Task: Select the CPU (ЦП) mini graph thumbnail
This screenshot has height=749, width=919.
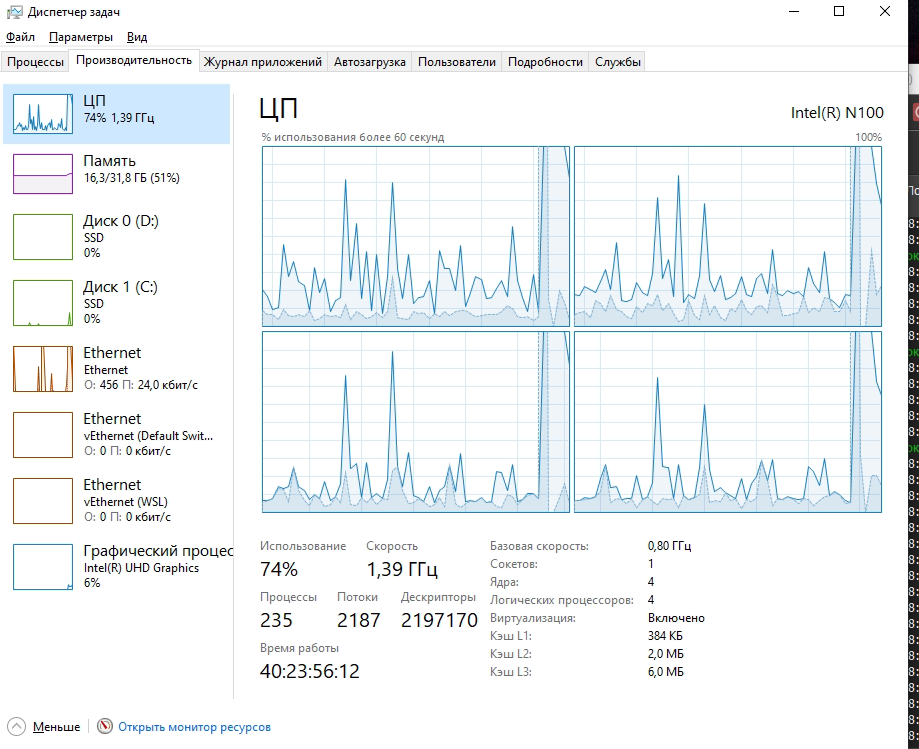Action: [x=43, y=113]
